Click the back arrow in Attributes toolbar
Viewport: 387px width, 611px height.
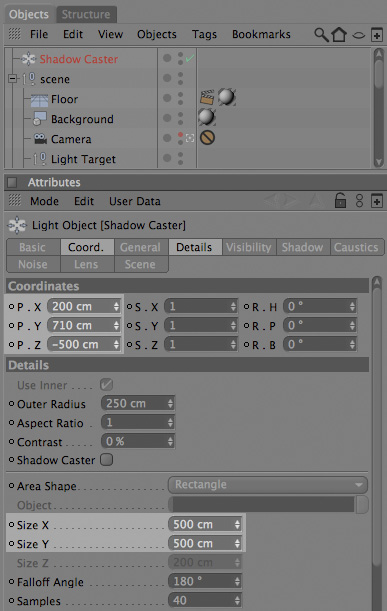tap(273, 201)
